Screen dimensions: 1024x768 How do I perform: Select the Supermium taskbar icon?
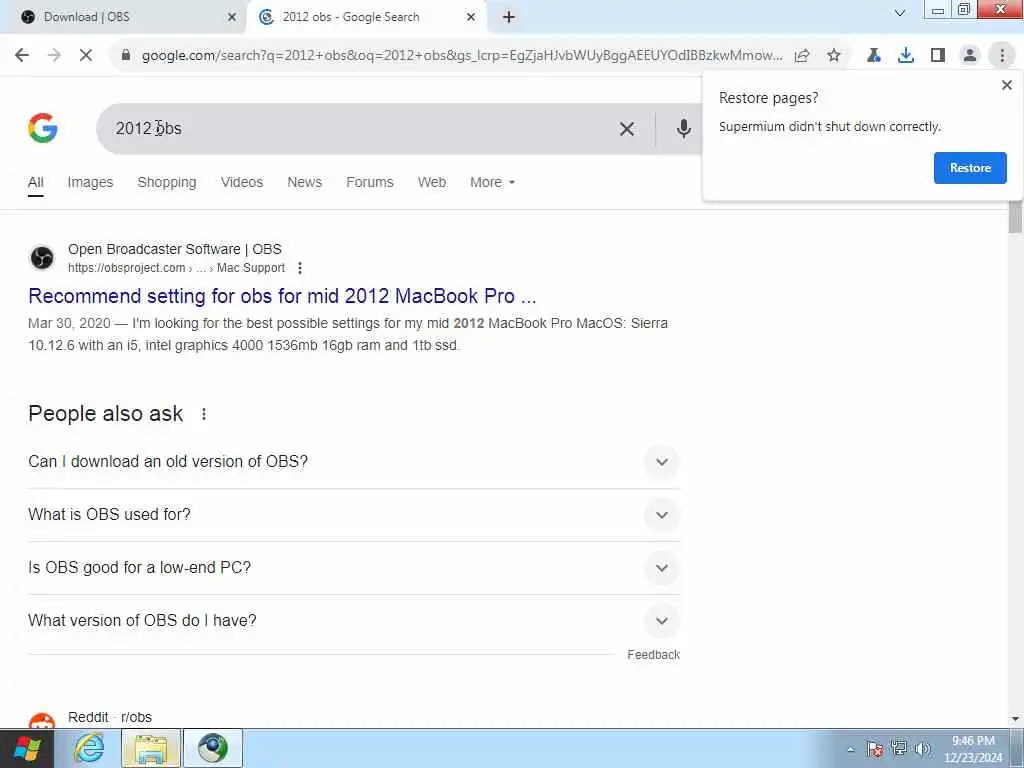(213, 748)
